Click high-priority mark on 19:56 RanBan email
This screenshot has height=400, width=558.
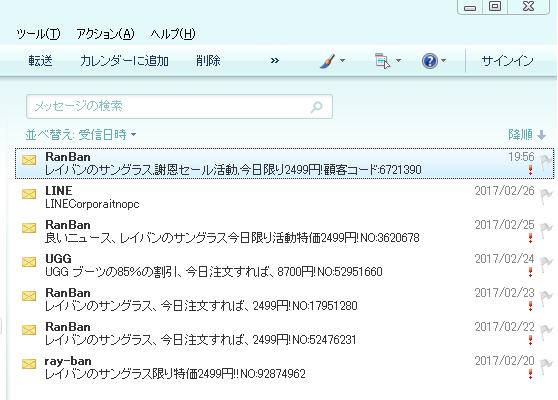[530, 170]
